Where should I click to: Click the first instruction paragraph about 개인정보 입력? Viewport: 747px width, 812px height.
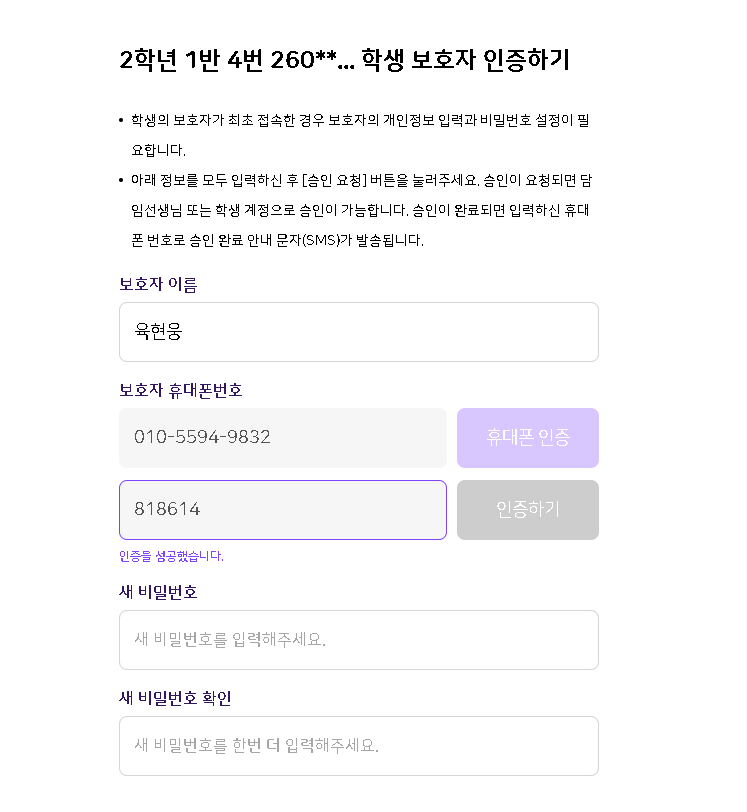(360, 135)
